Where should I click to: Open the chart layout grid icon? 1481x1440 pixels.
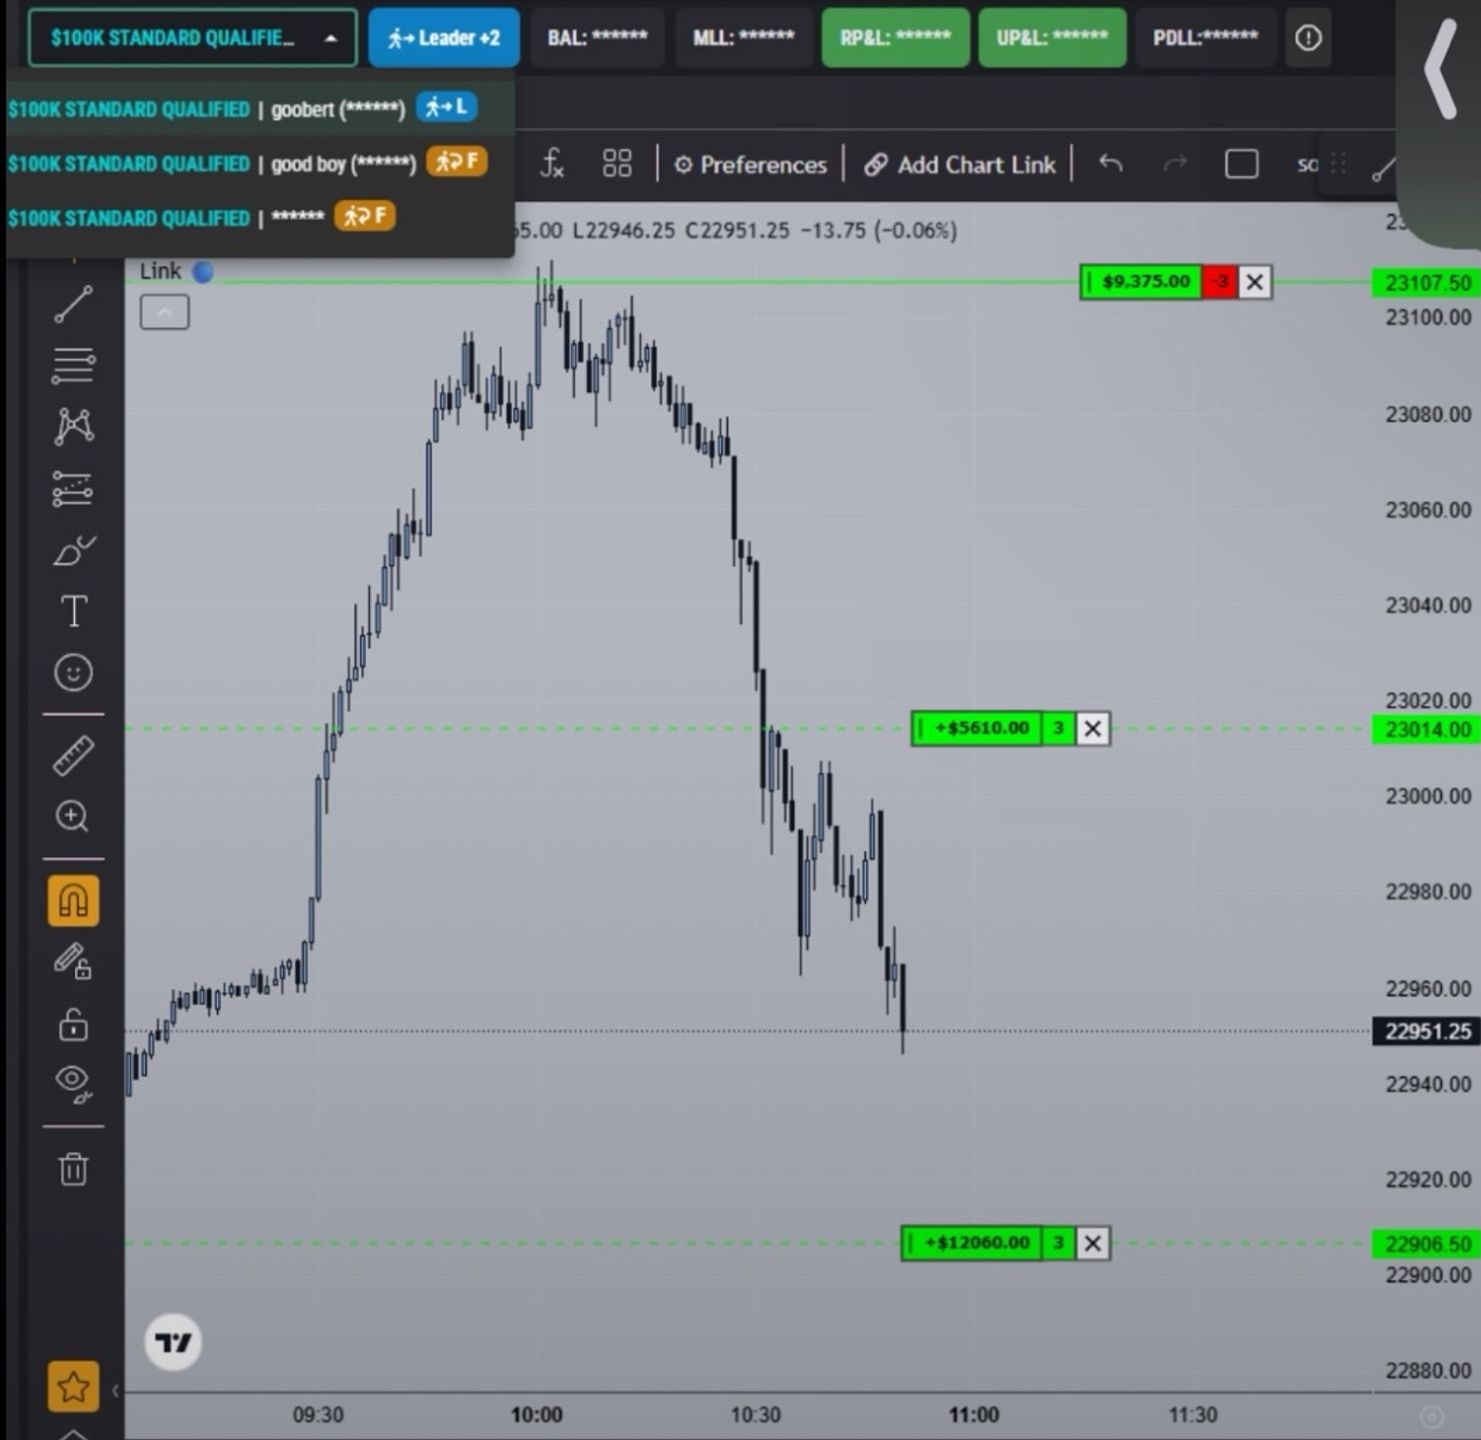[617, 164]
